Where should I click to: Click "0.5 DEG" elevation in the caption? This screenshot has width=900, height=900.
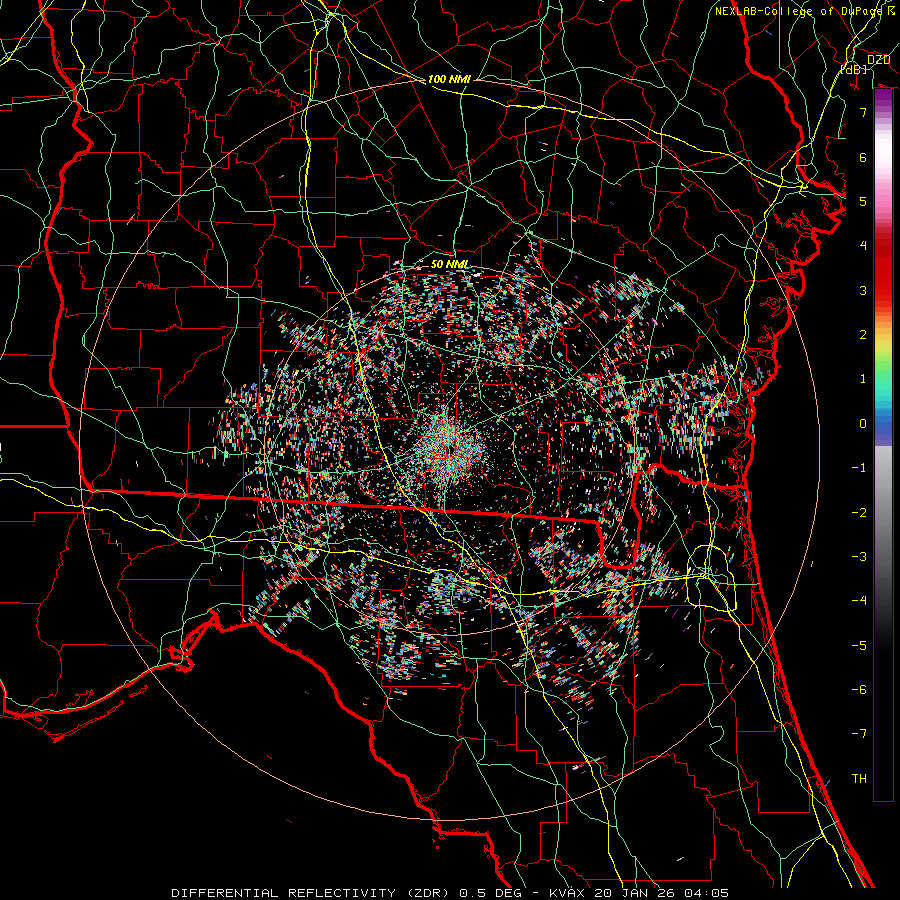point(490,893)
